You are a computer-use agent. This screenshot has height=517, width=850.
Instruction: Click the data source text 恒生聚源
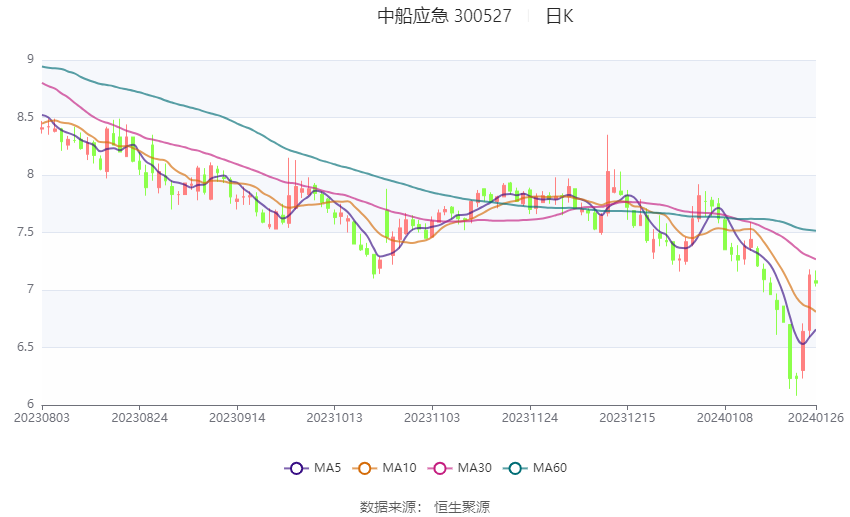pos(462,507)
